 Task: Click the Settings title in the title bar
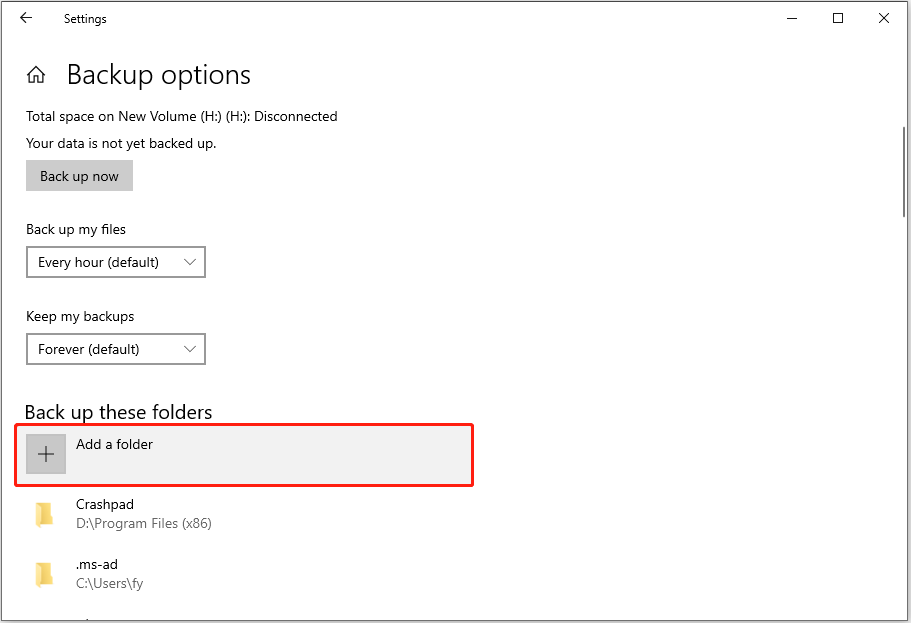coord(85,18)
